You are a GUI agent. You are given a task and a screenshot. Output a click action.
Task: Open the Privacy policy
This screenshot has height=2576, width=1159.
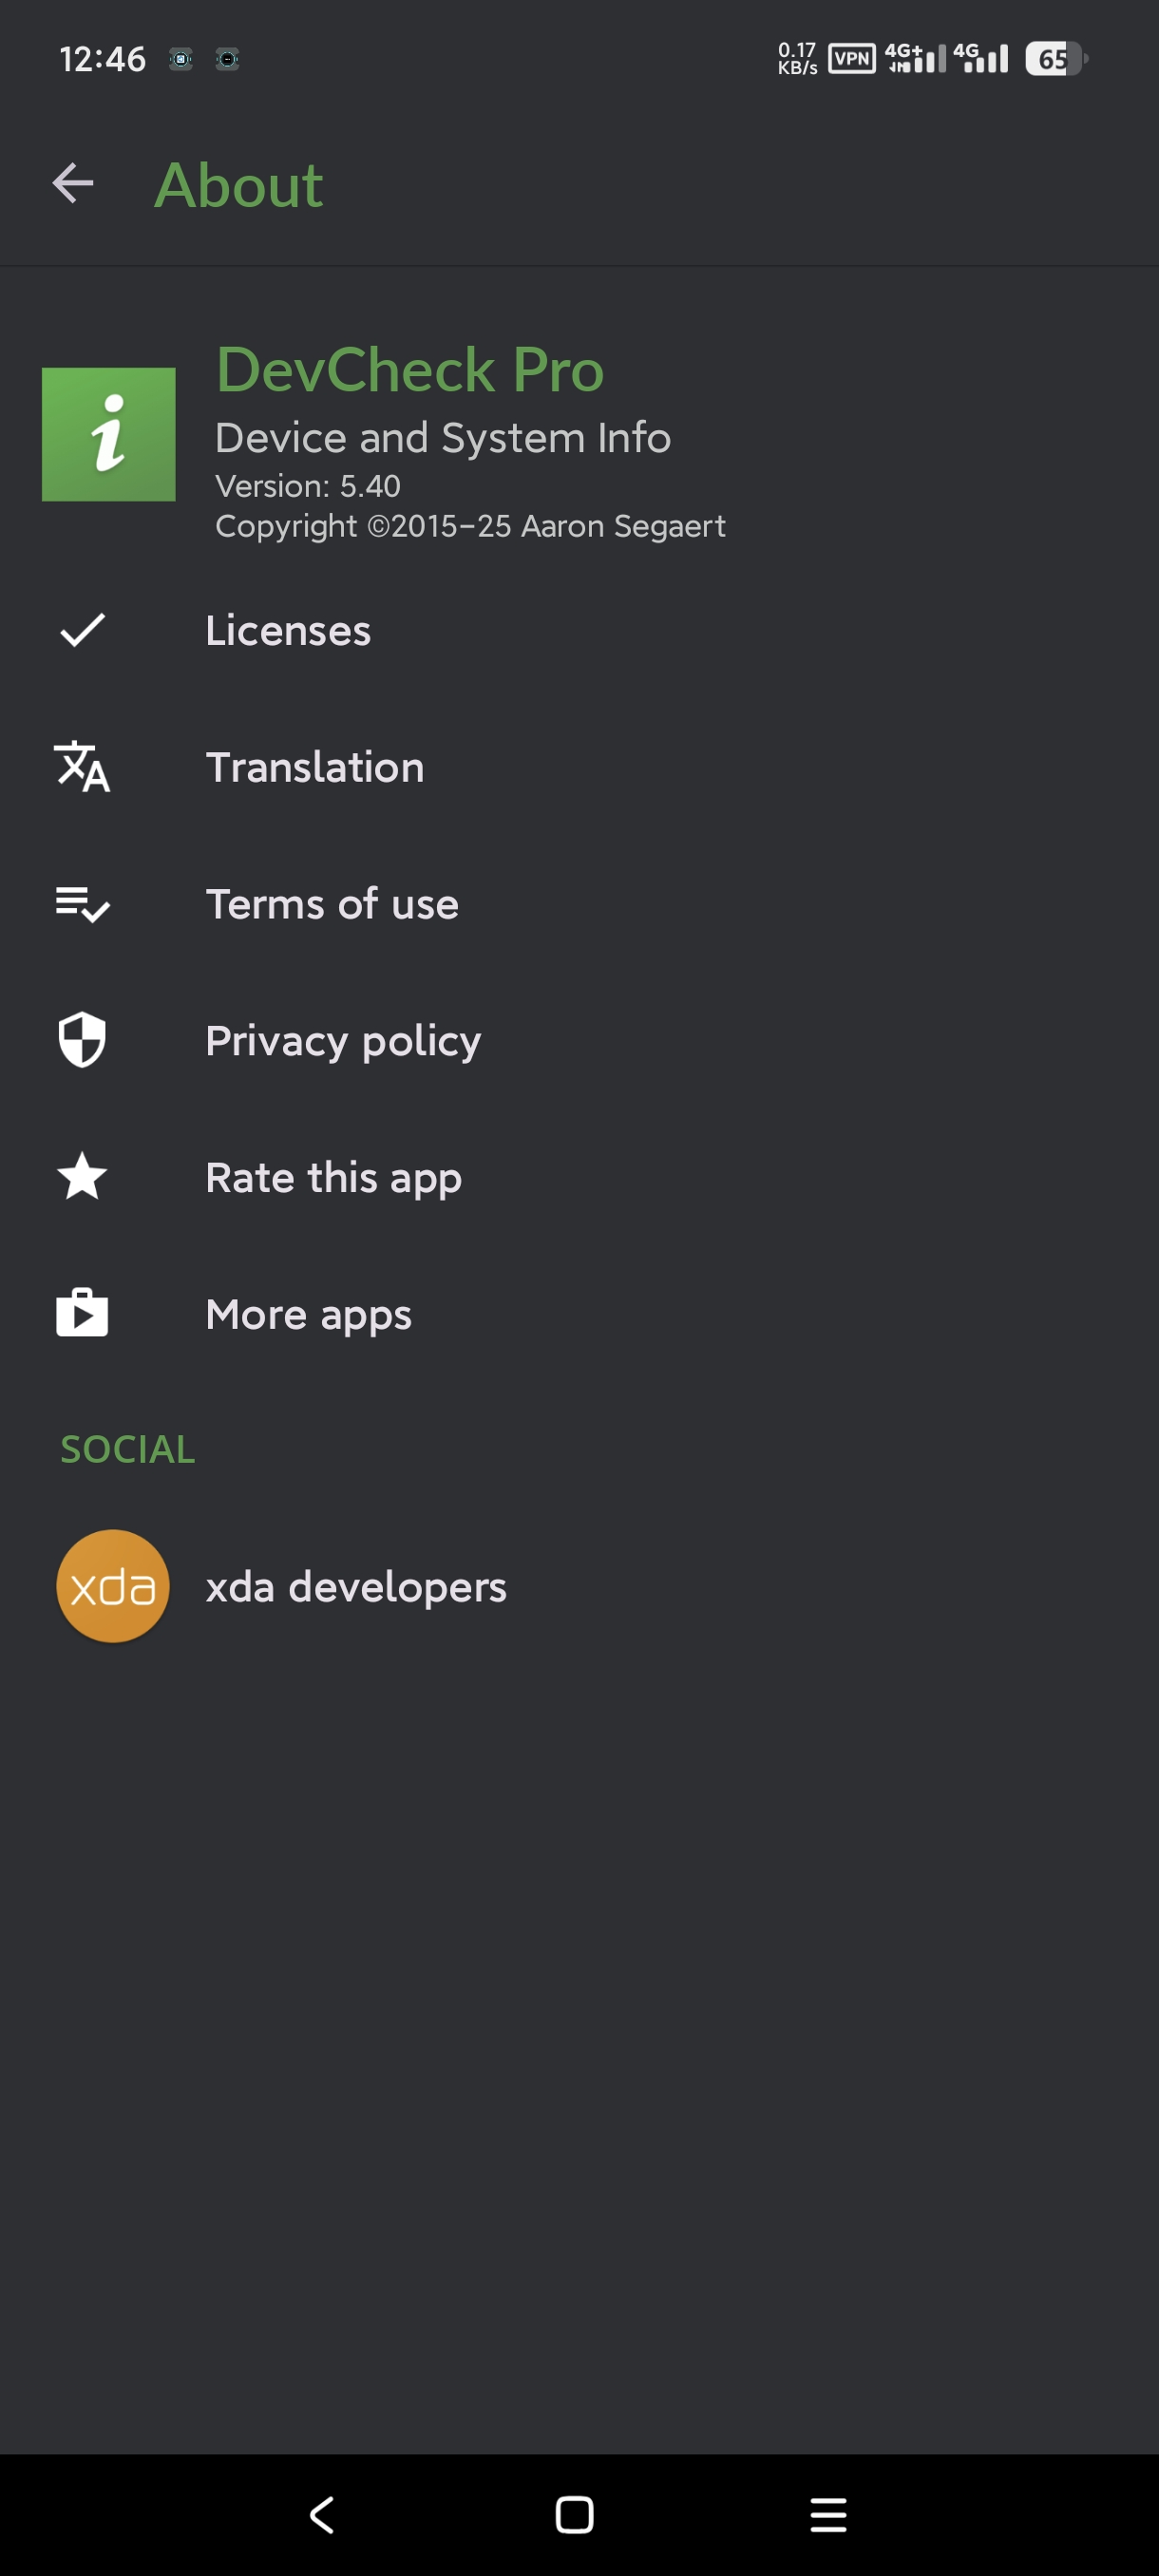[579, 1040]
